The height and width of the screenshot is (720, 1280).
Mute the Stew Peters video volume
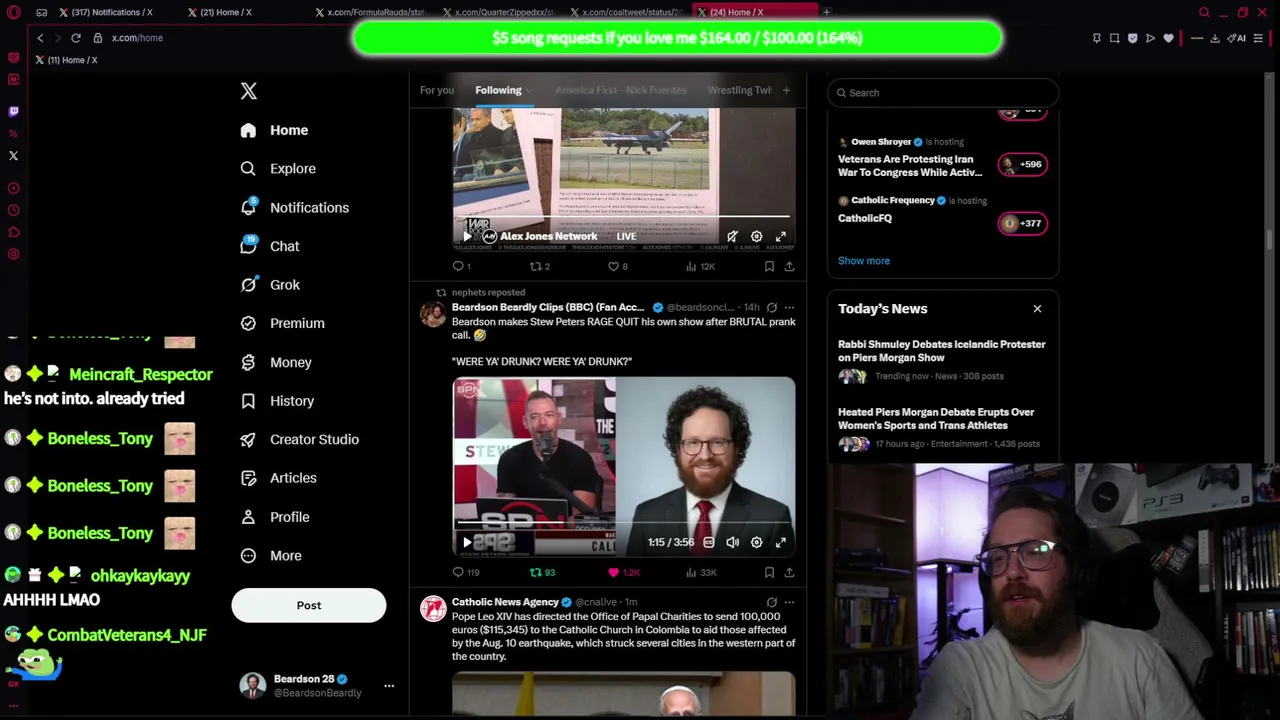click(732, 542)
